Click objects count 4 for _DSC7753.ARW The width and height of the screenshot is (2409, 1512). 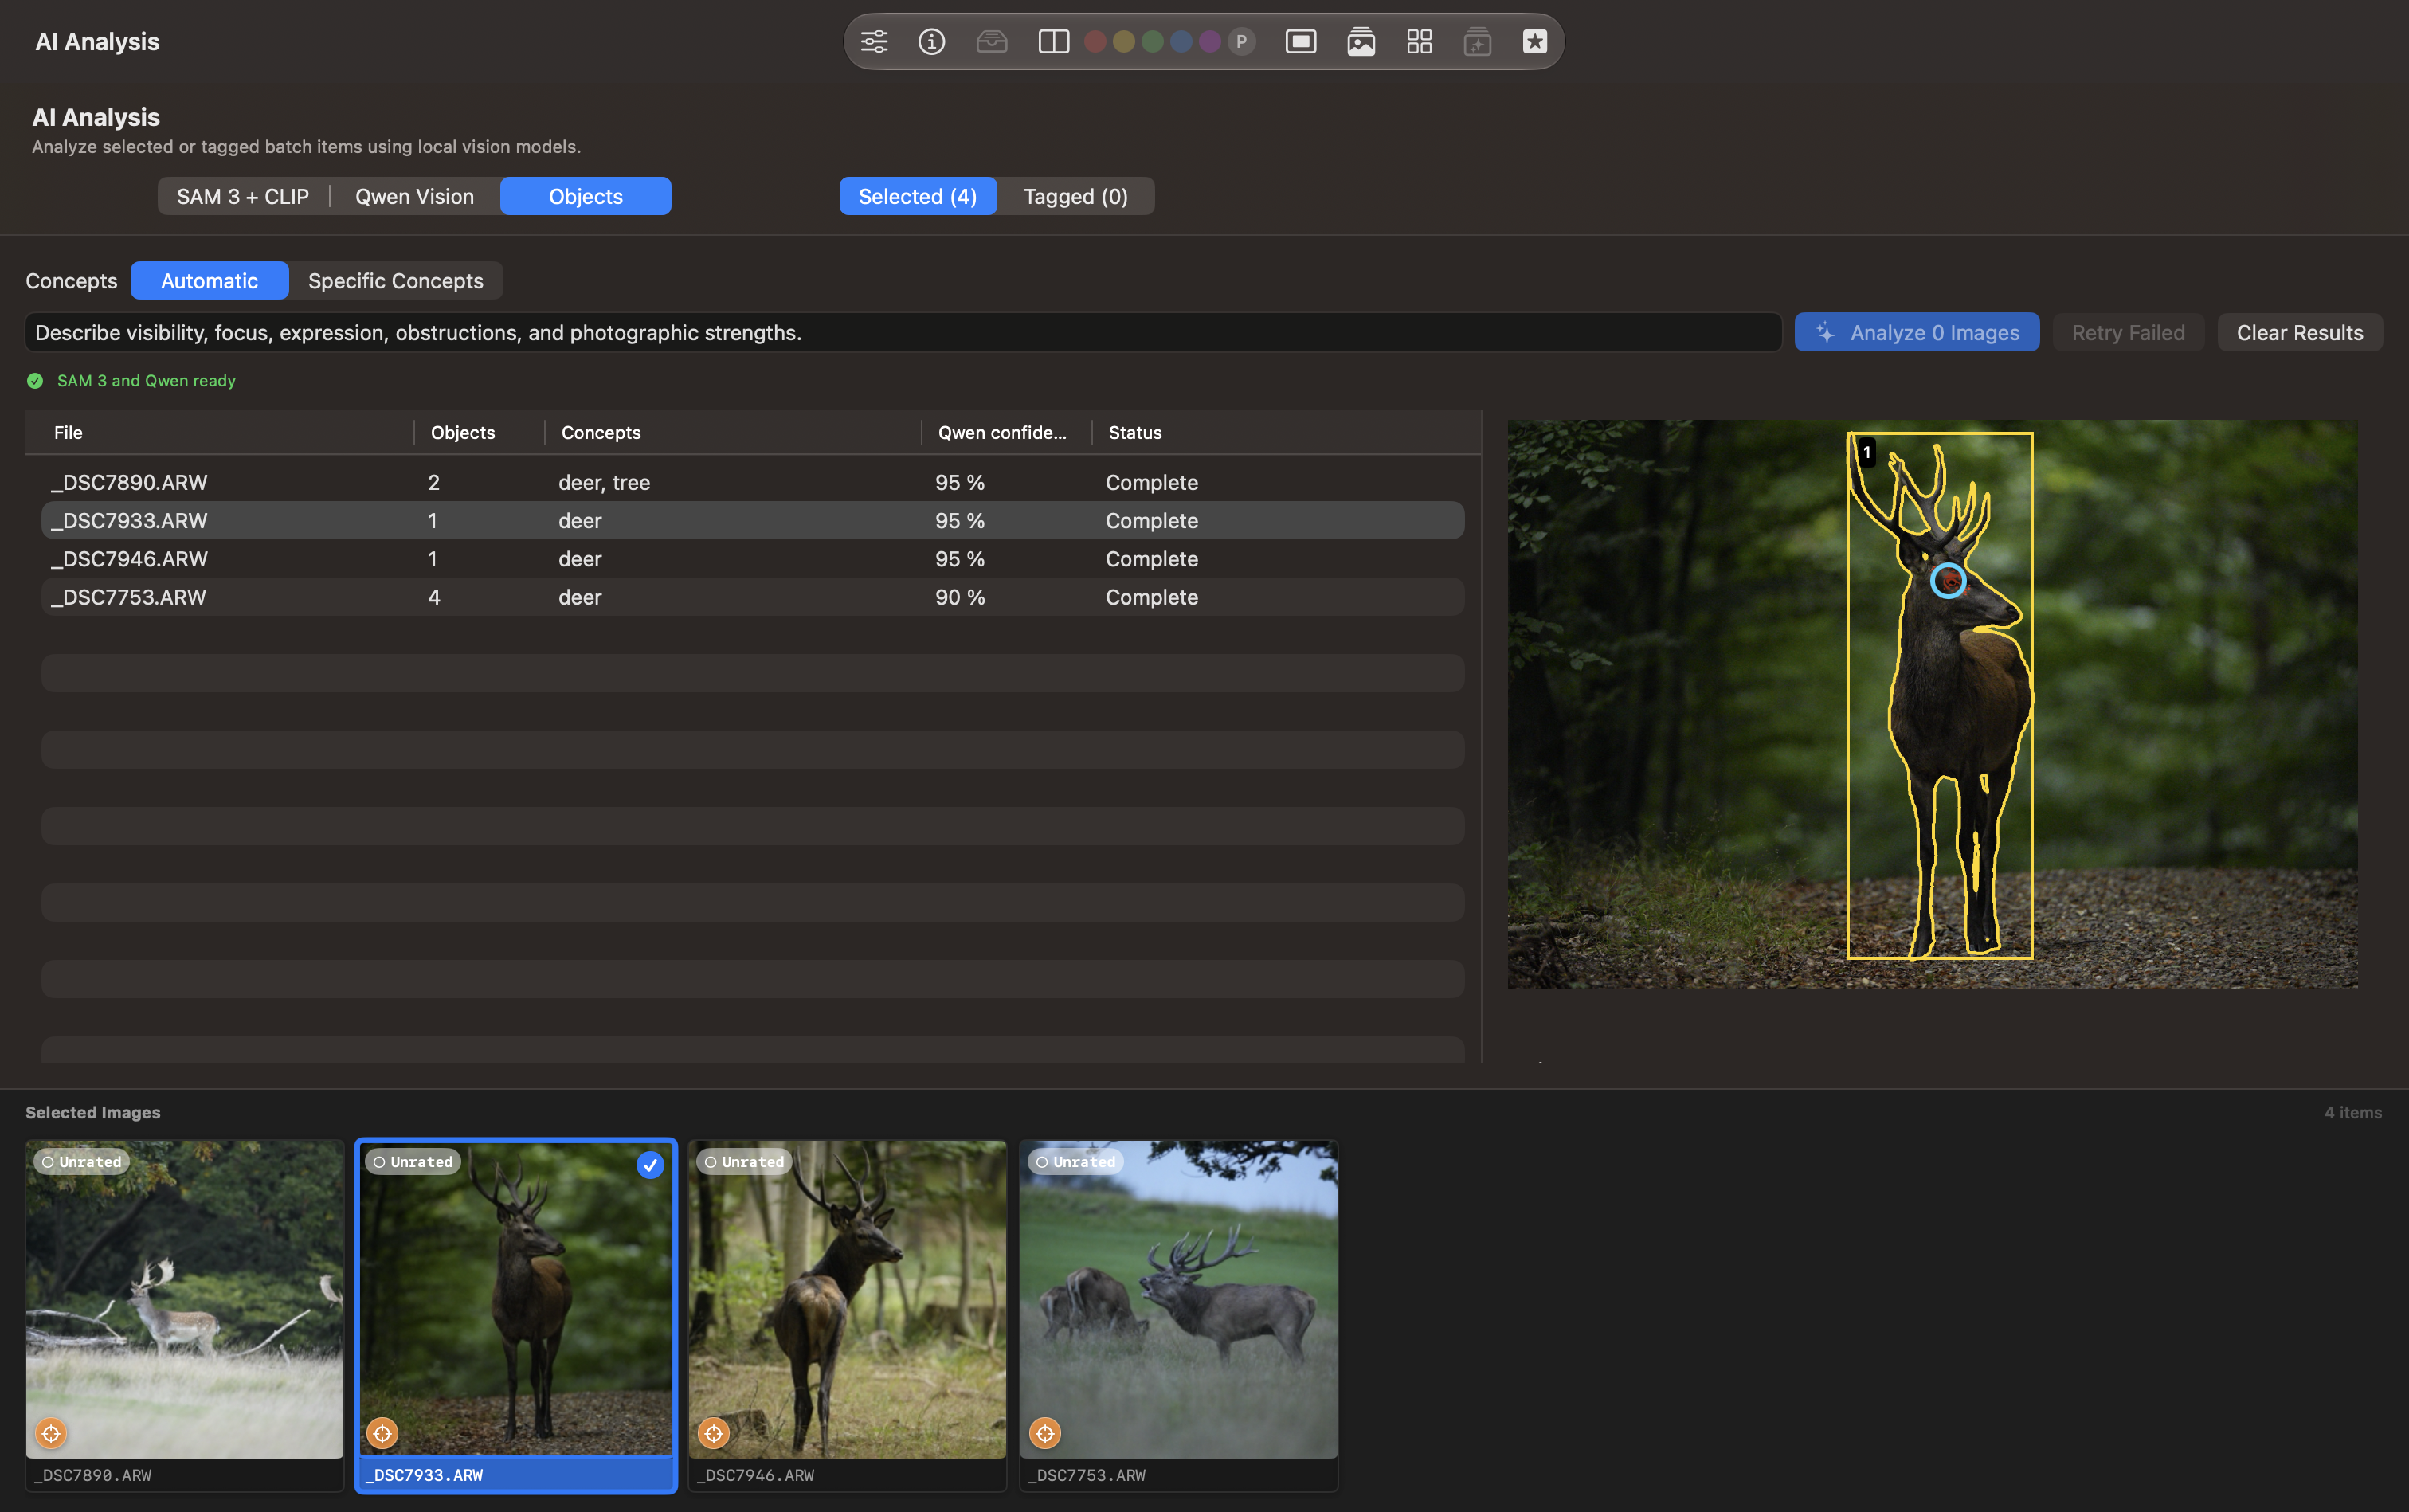434,597
